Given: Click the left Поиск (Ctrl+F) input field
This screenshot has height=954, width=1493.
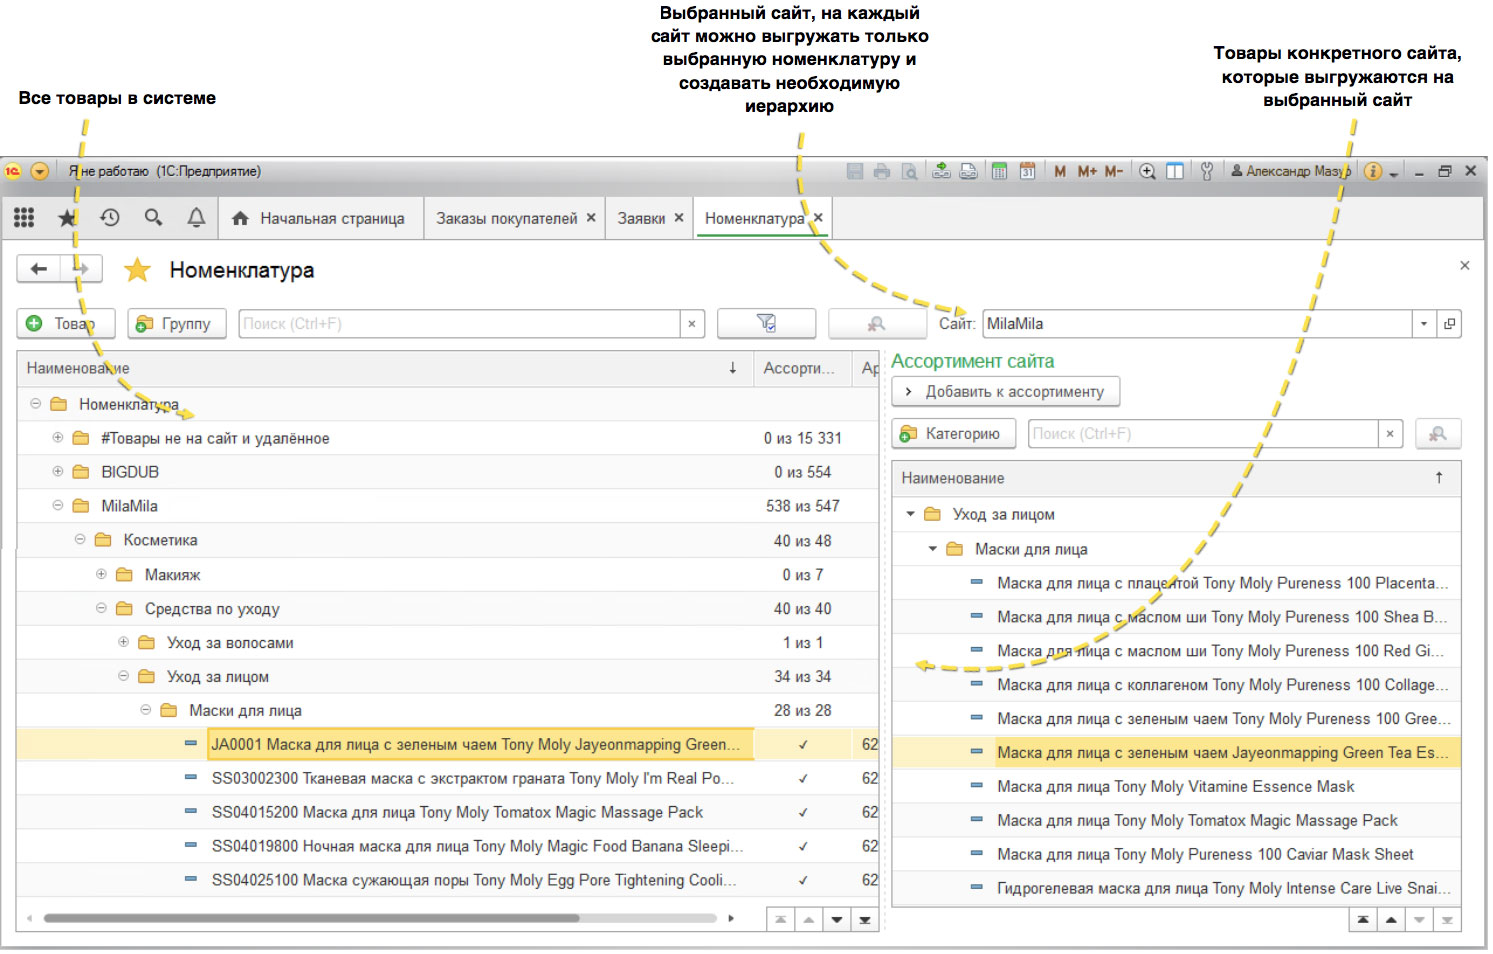Looking at the screenshot, I should click(459, 324).
